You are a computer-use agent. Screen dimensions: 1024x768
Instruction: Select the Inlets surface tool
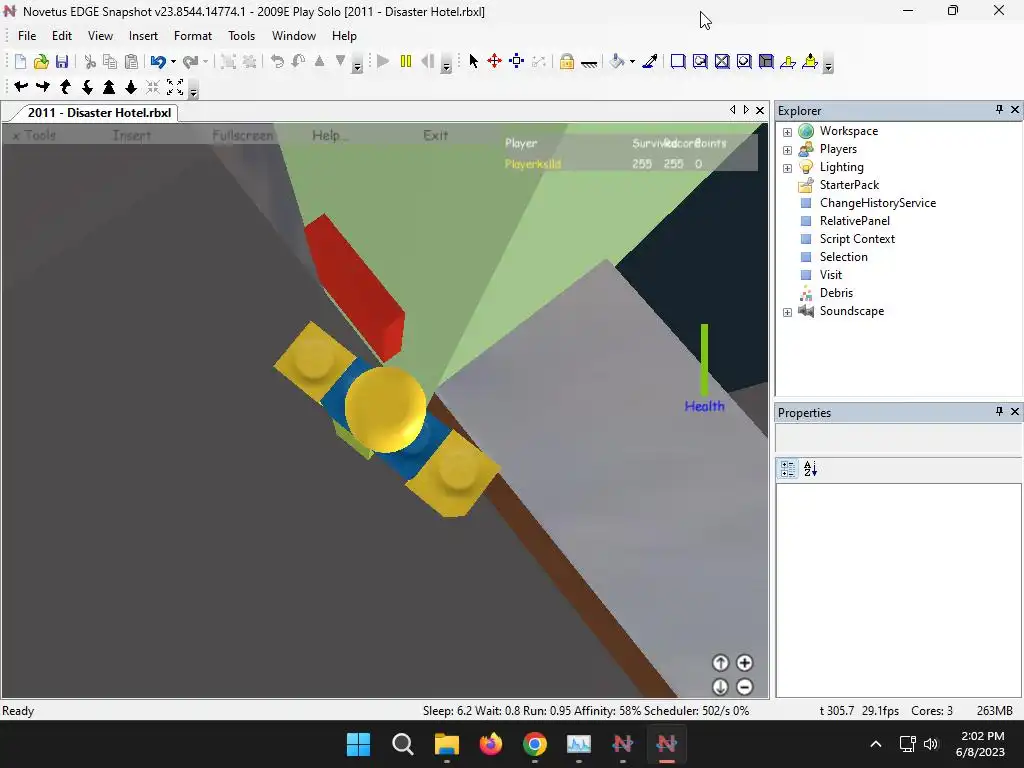tap(766, 61)
